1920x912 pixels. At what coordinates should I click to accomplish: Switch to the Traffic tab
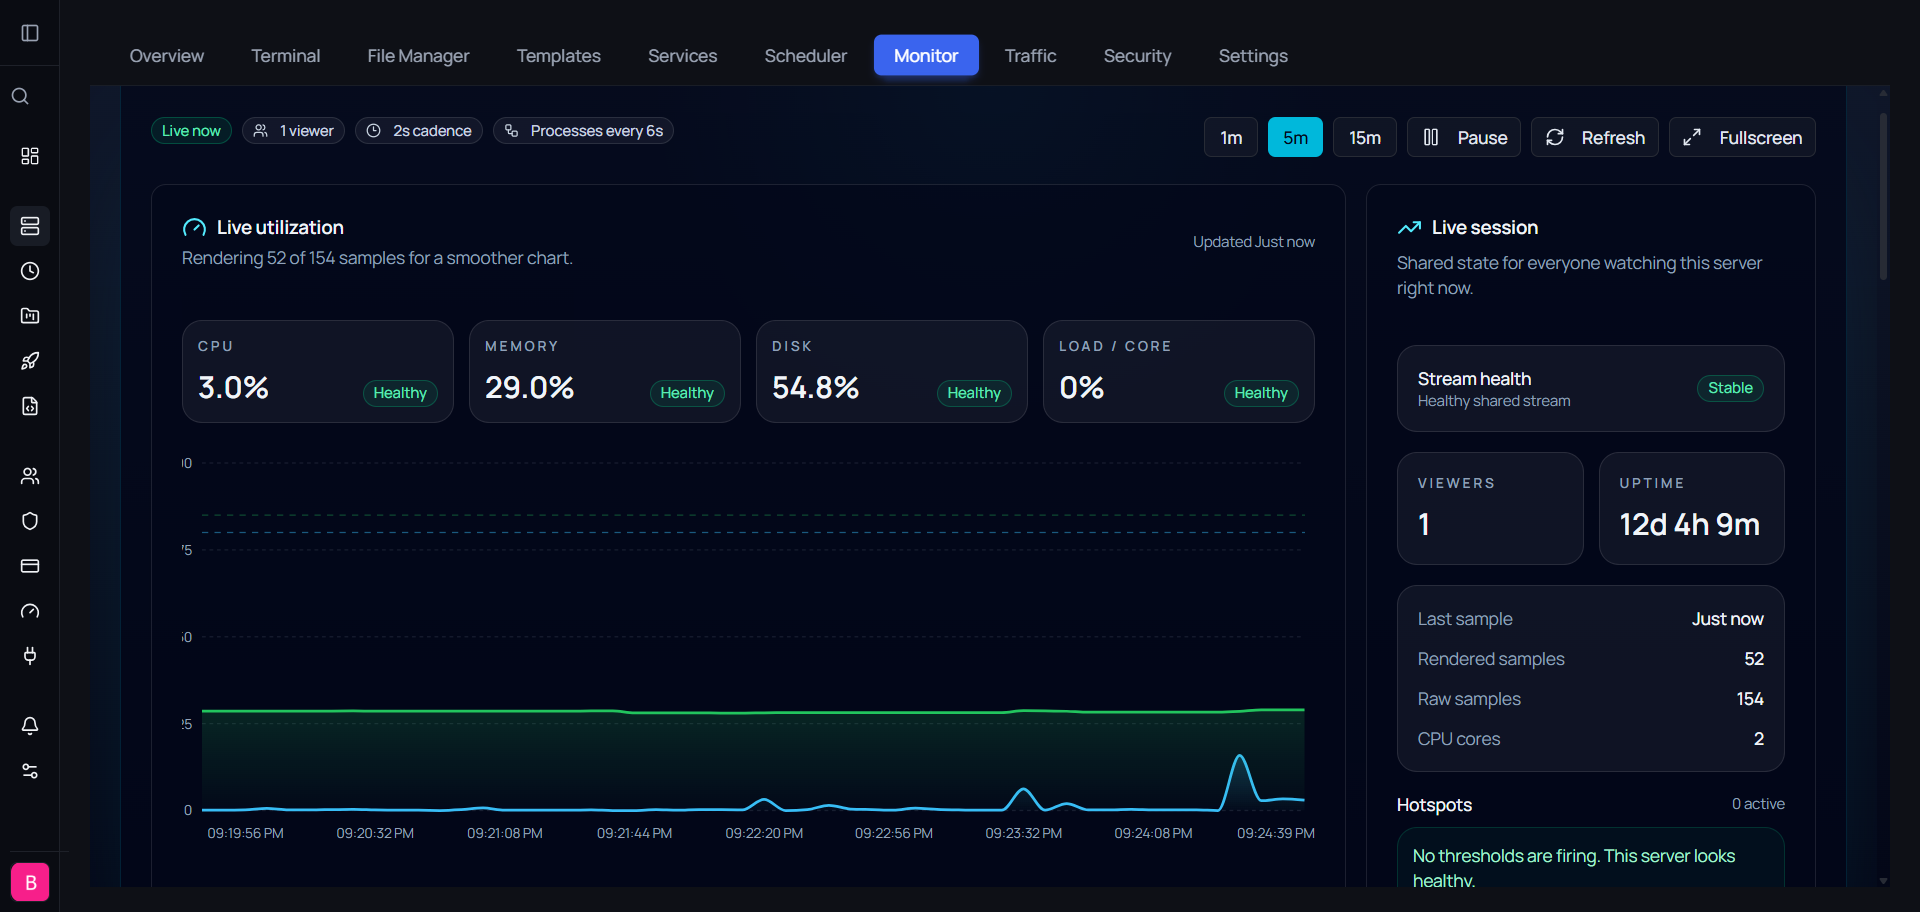[x=1030, y=55]
